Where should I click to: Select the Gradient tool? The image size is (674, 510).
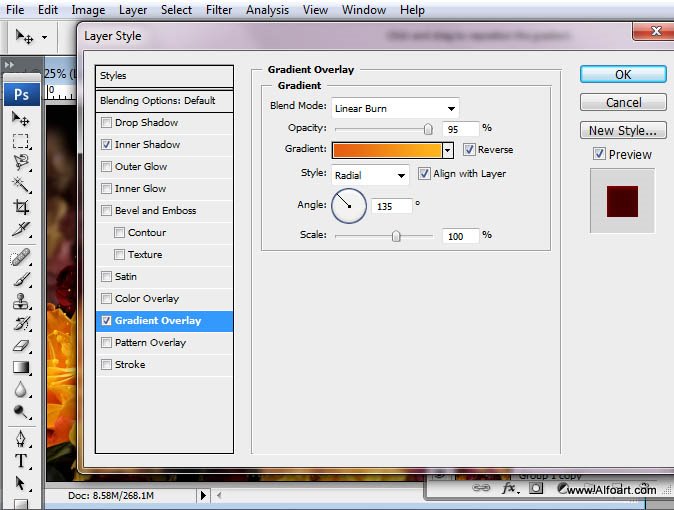[20, 367]
